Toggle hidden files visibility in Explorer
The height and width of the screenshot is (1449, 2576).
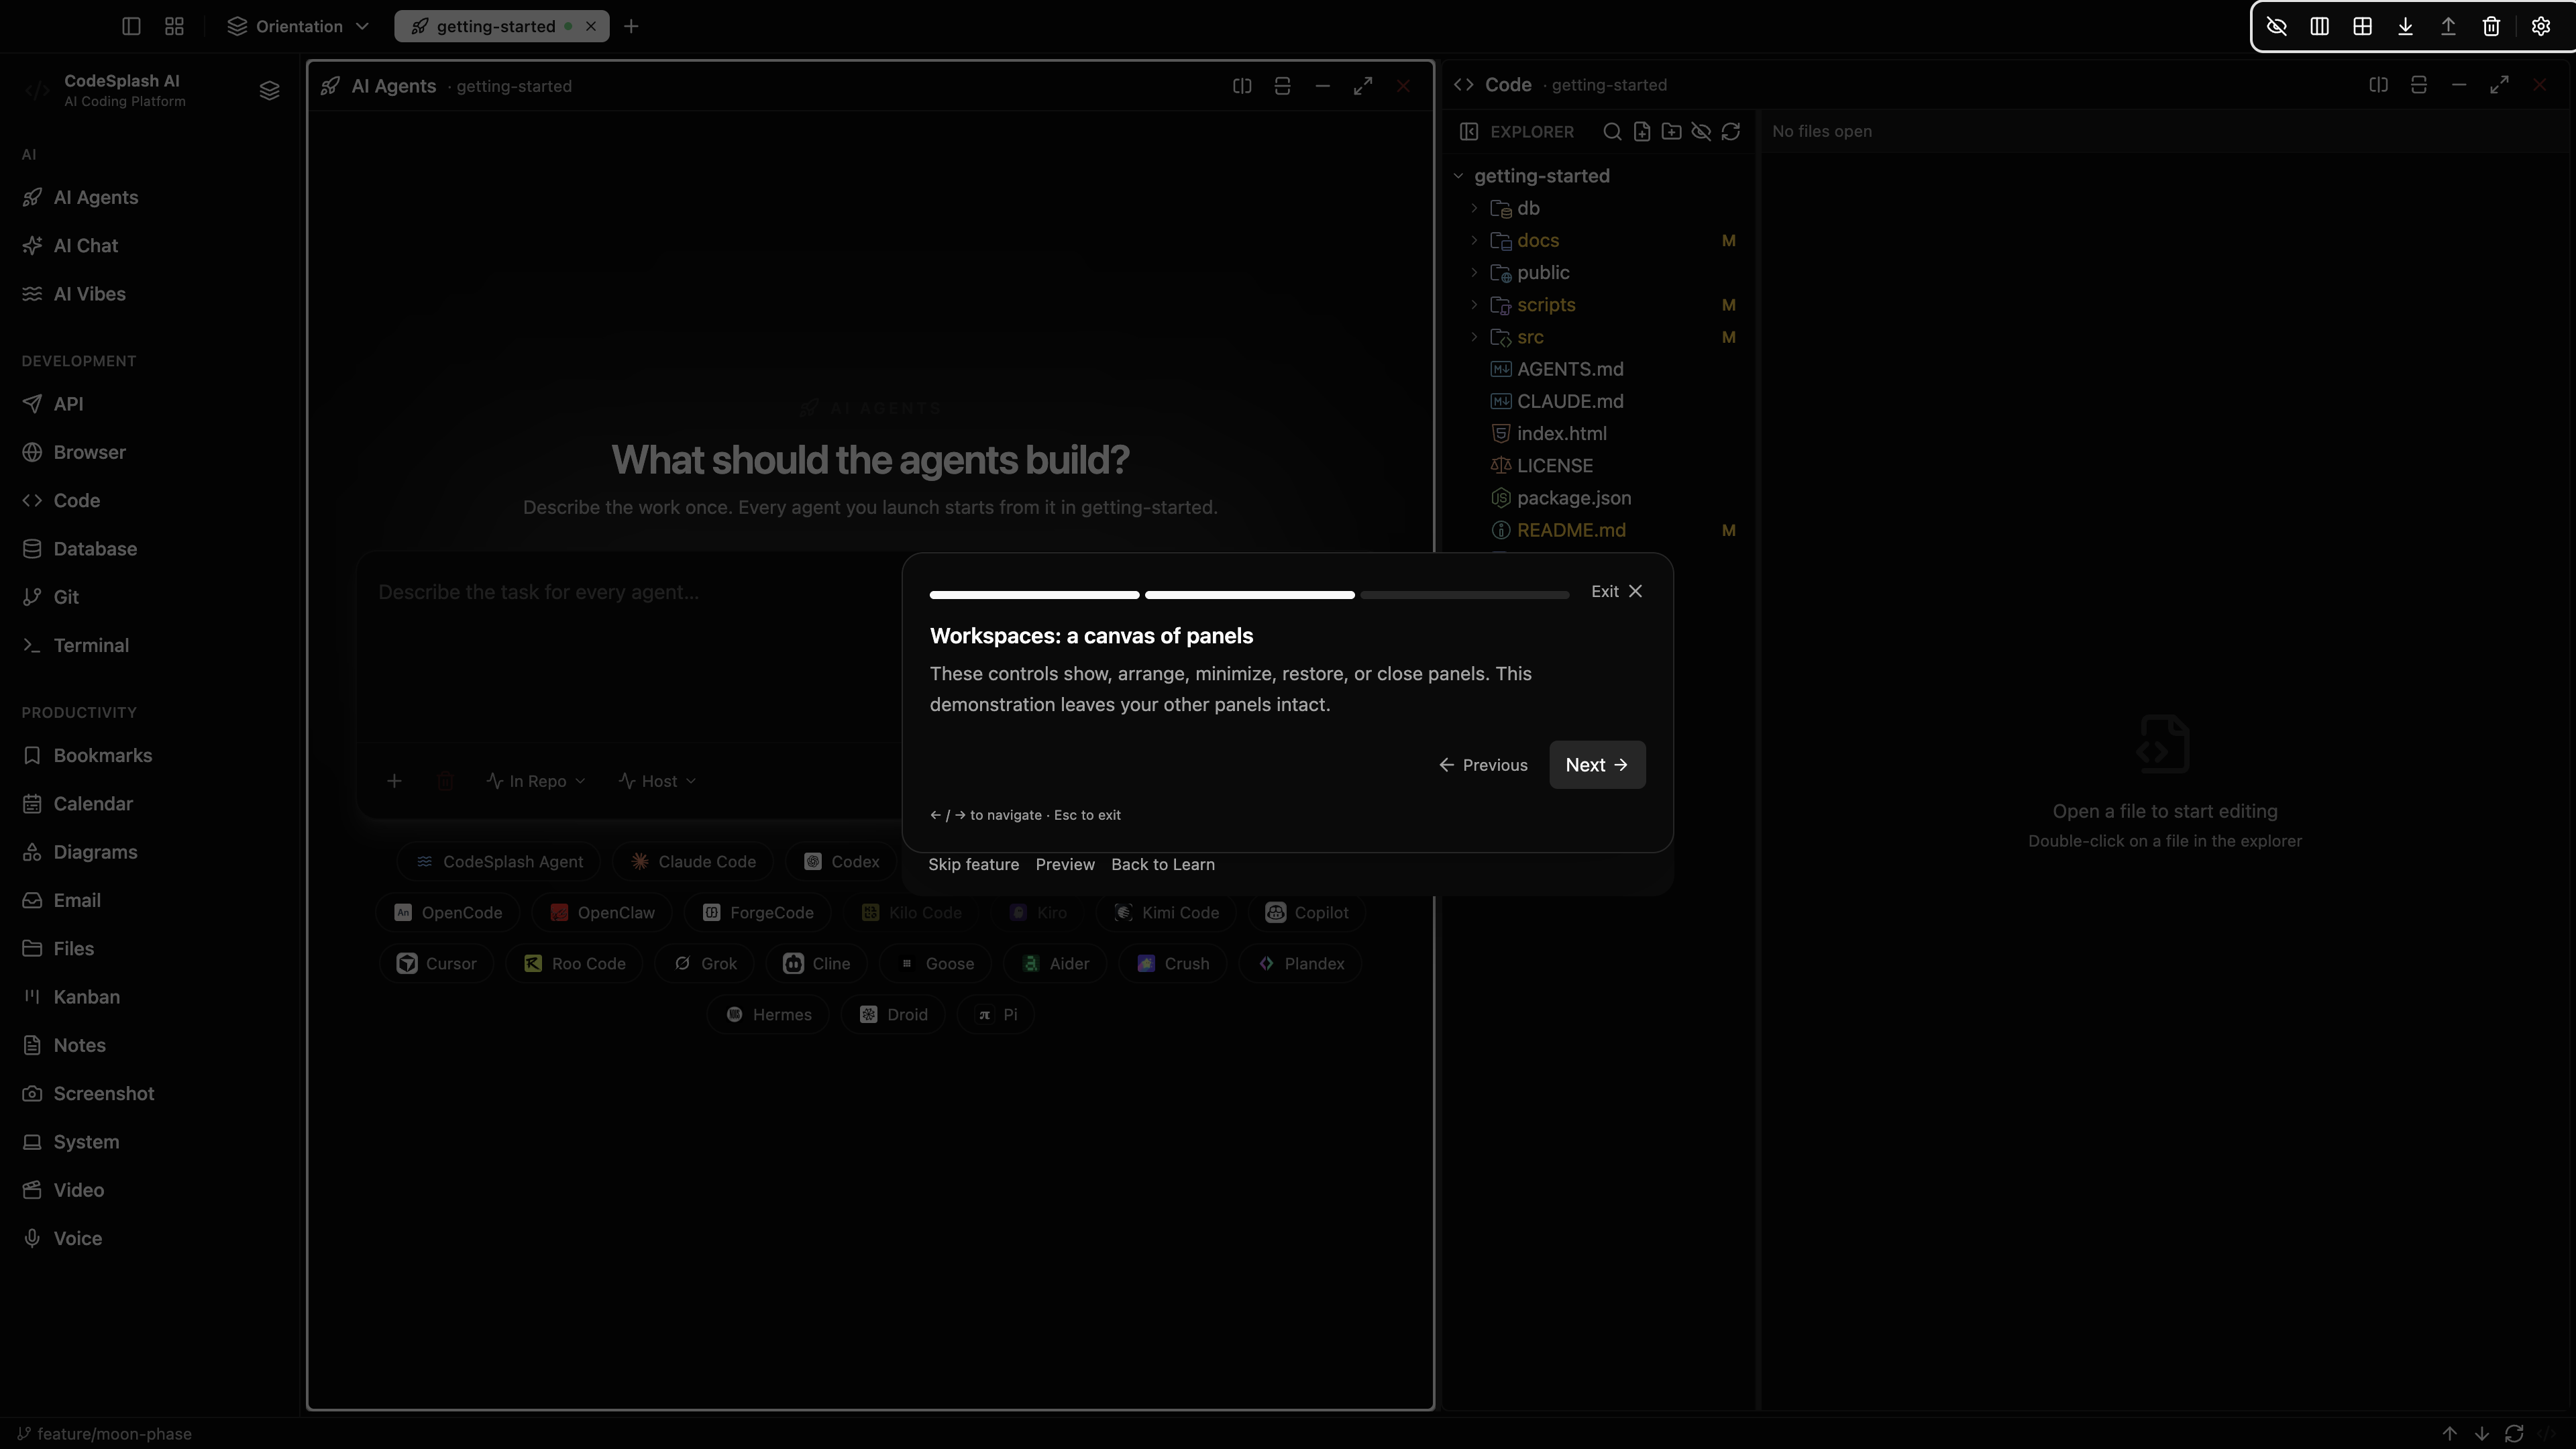point(1701,132)
